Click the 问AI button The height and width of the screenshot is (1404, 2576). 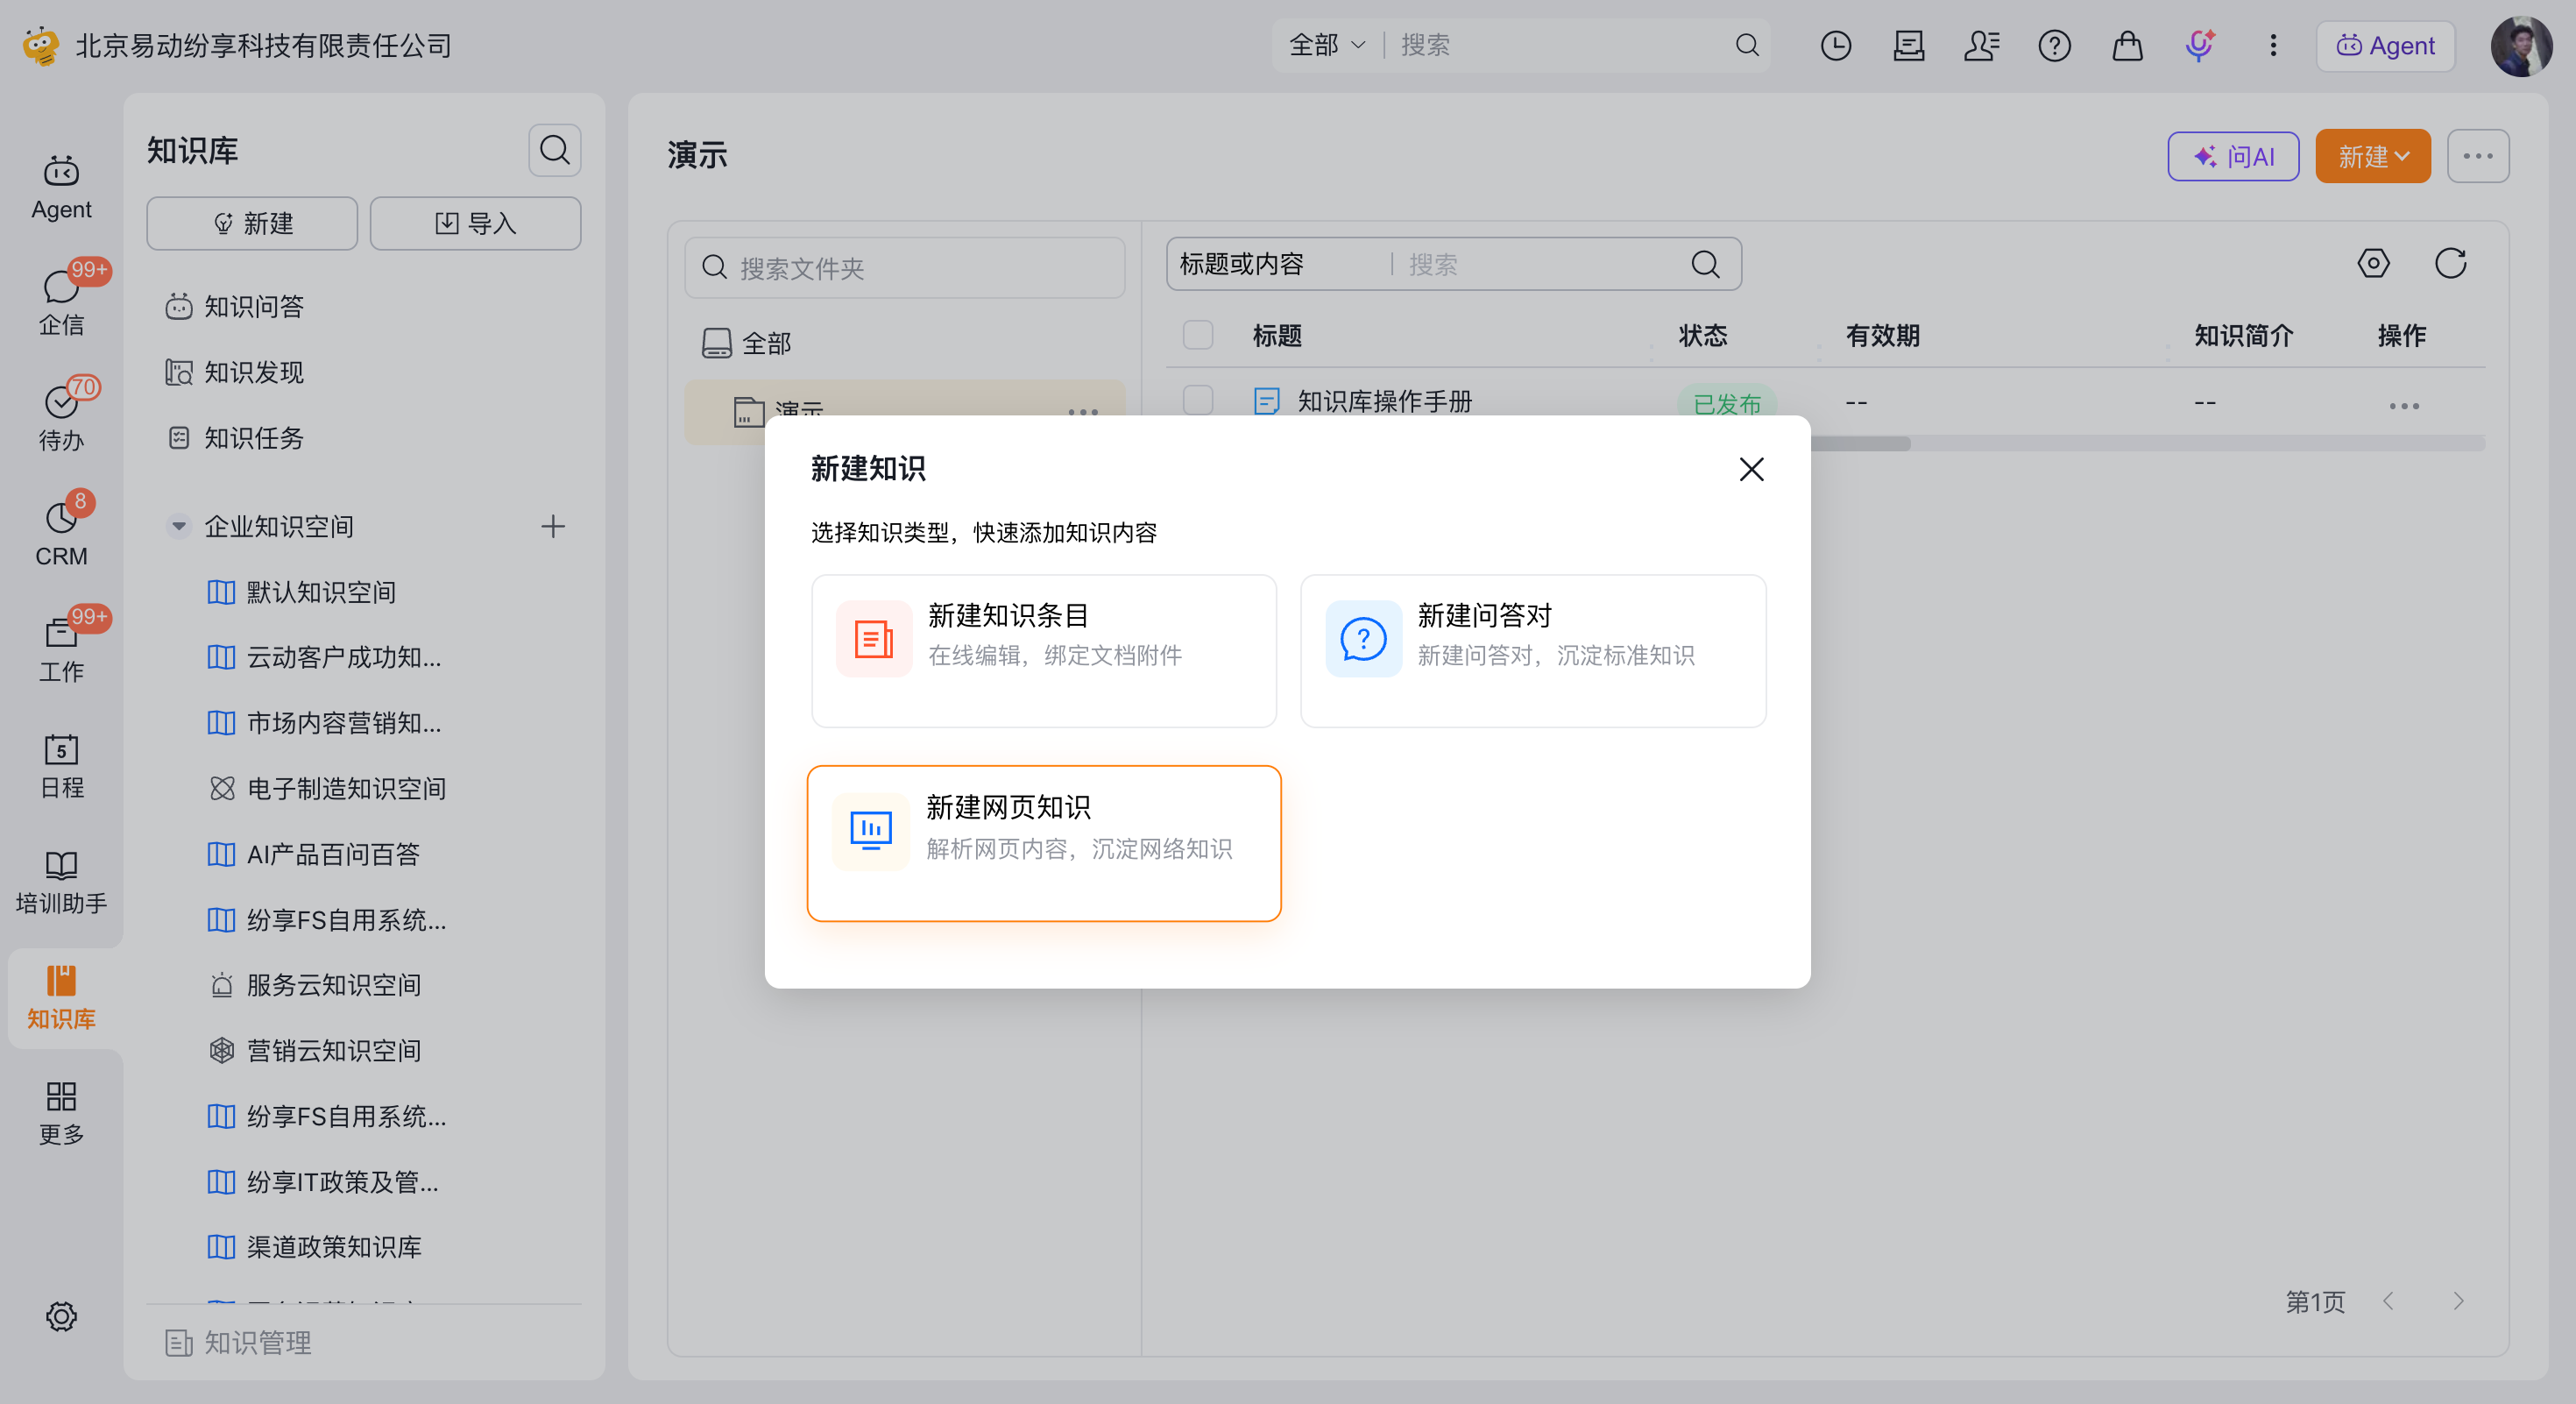(2232, 156)
